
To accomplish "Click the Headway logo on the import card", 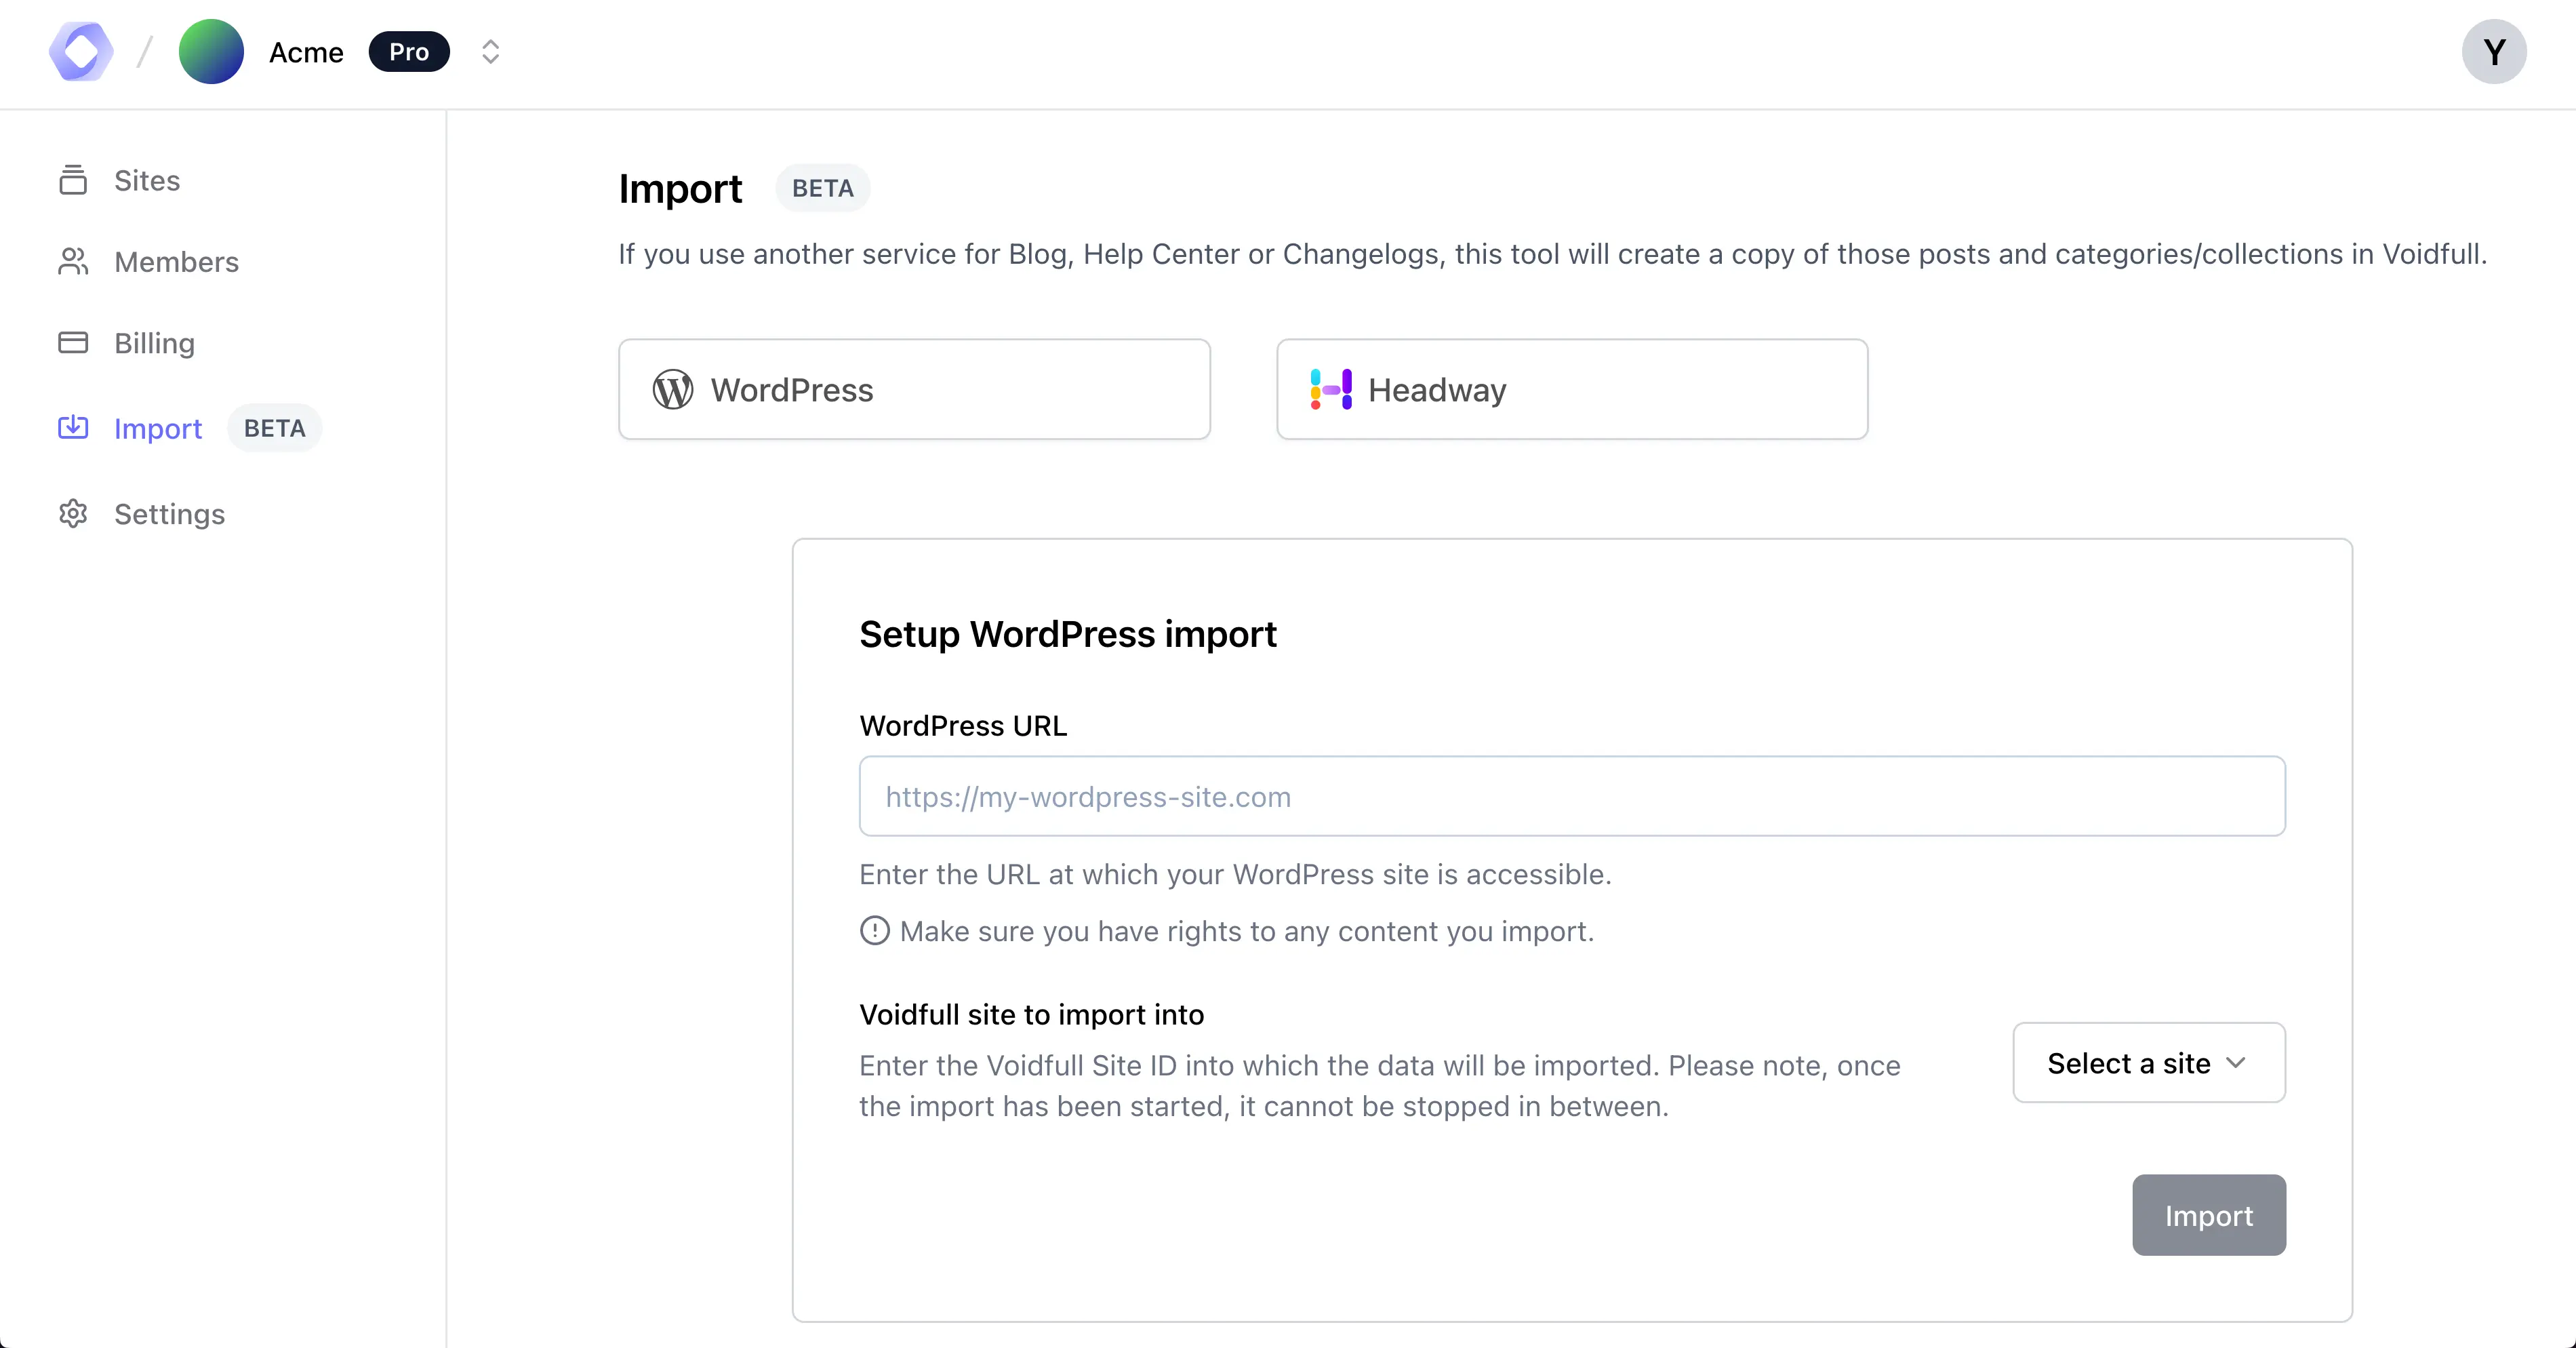I will click(x=1329, y=390).
